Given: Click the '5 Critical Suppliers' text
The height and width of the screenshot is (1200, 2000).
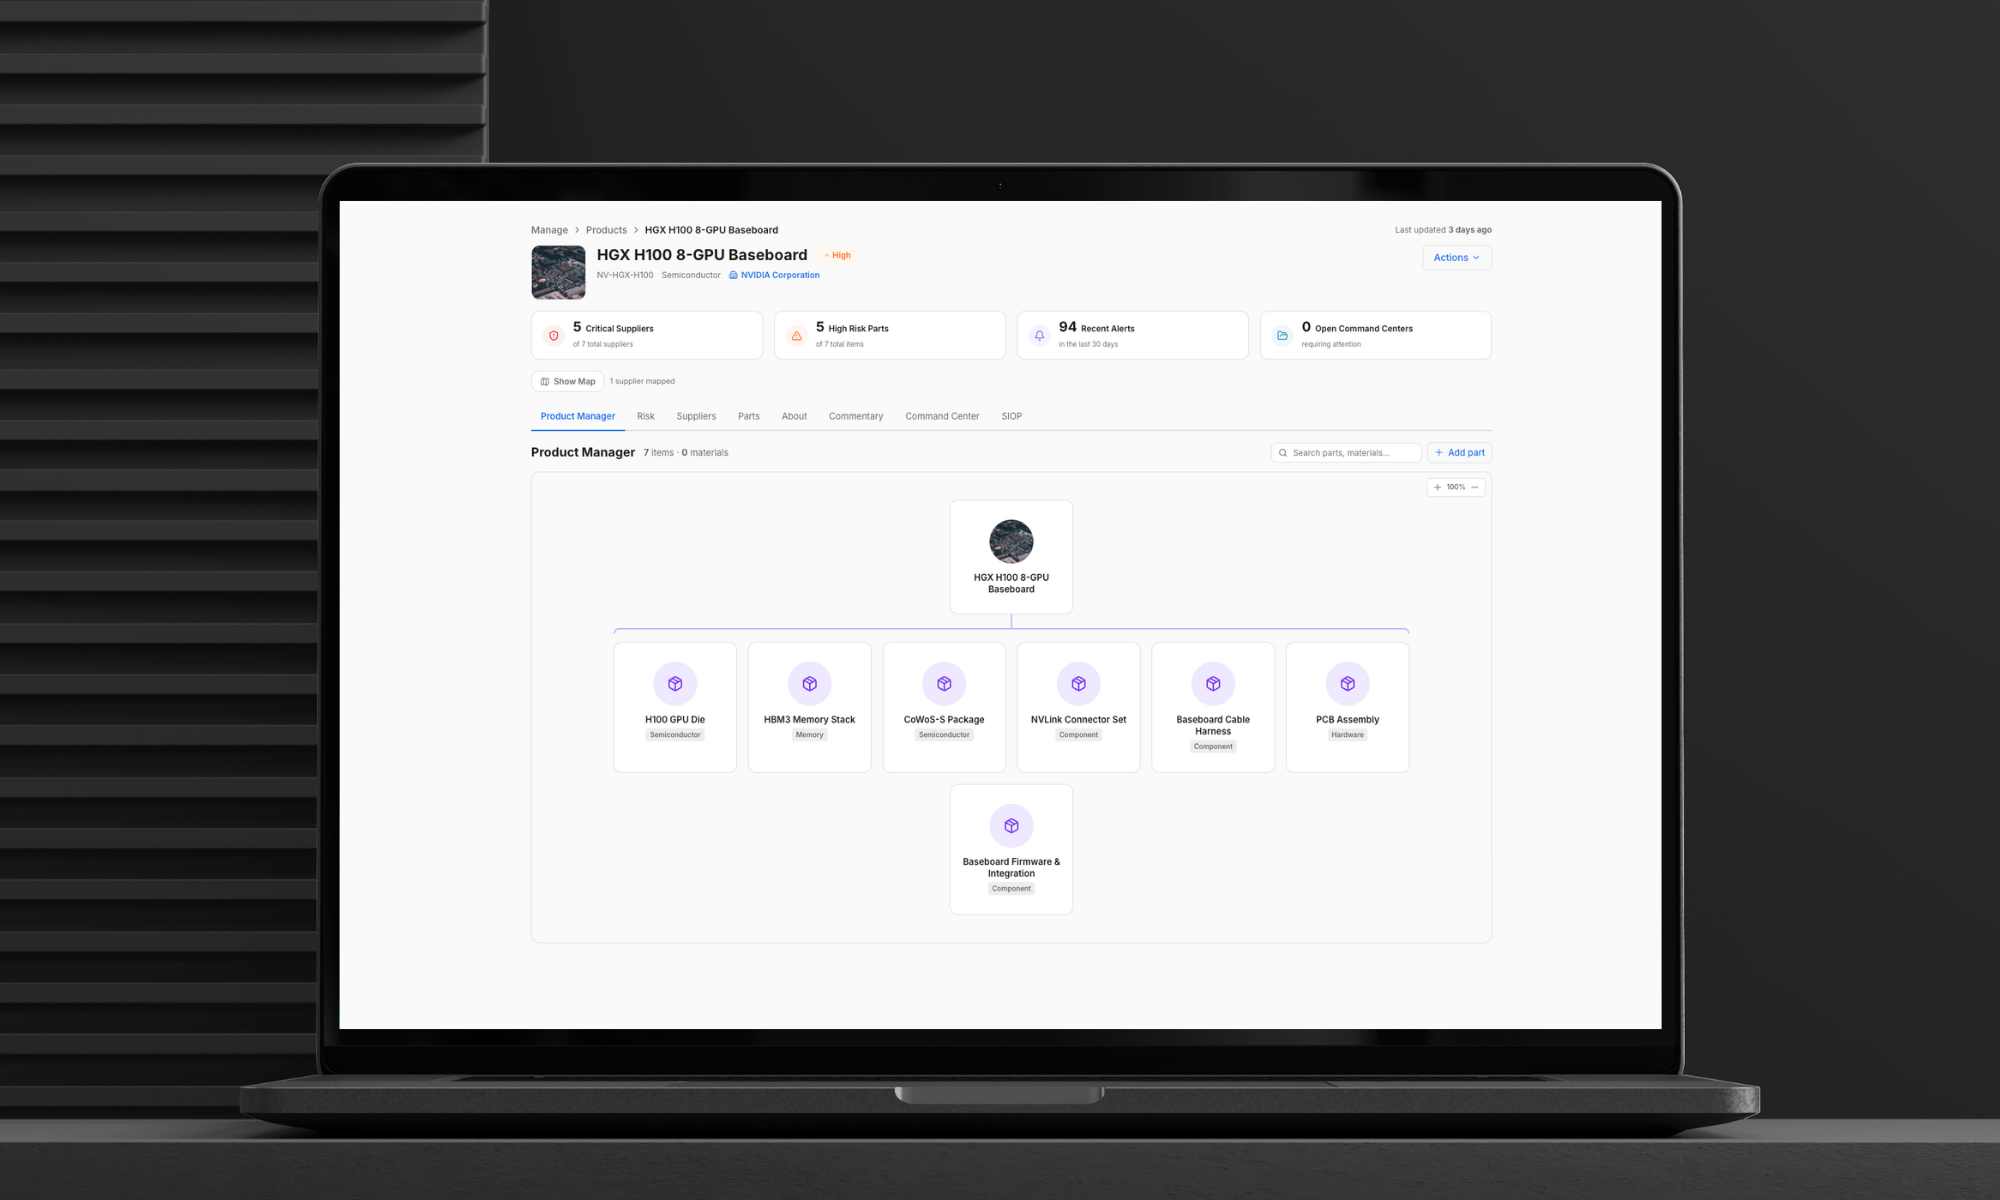Looking at the screenshot, I should 613,328.
